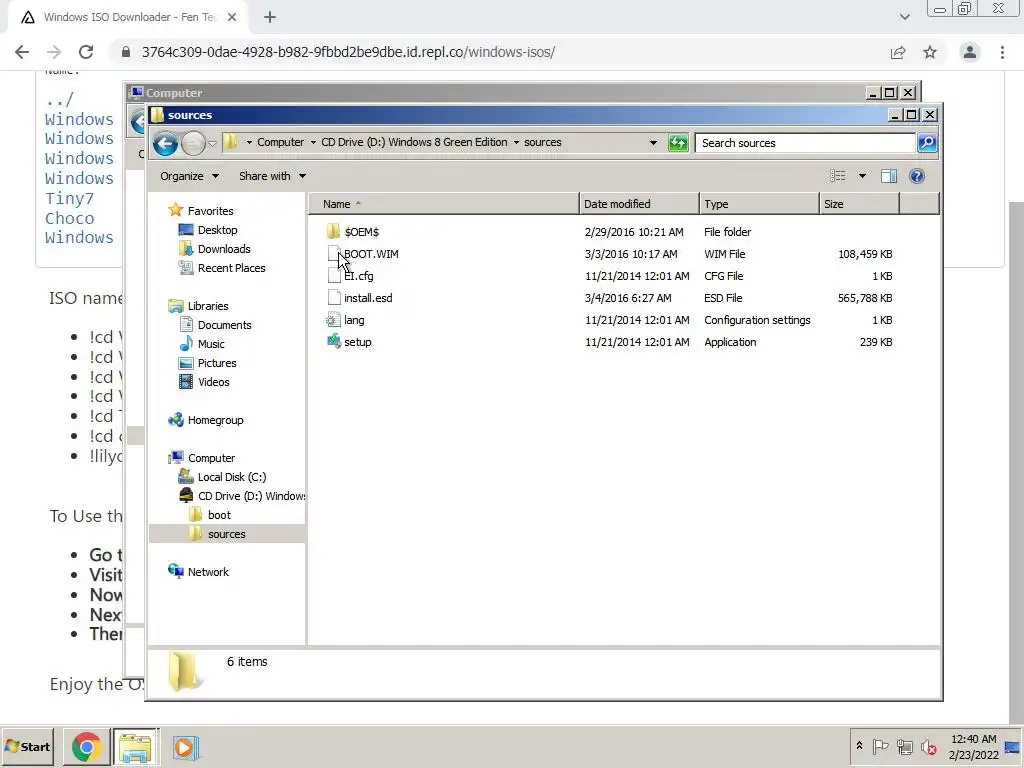Screen dimensions: 1024x768
Task: Type in the Search sources field
Action: [x=805, y=142]
